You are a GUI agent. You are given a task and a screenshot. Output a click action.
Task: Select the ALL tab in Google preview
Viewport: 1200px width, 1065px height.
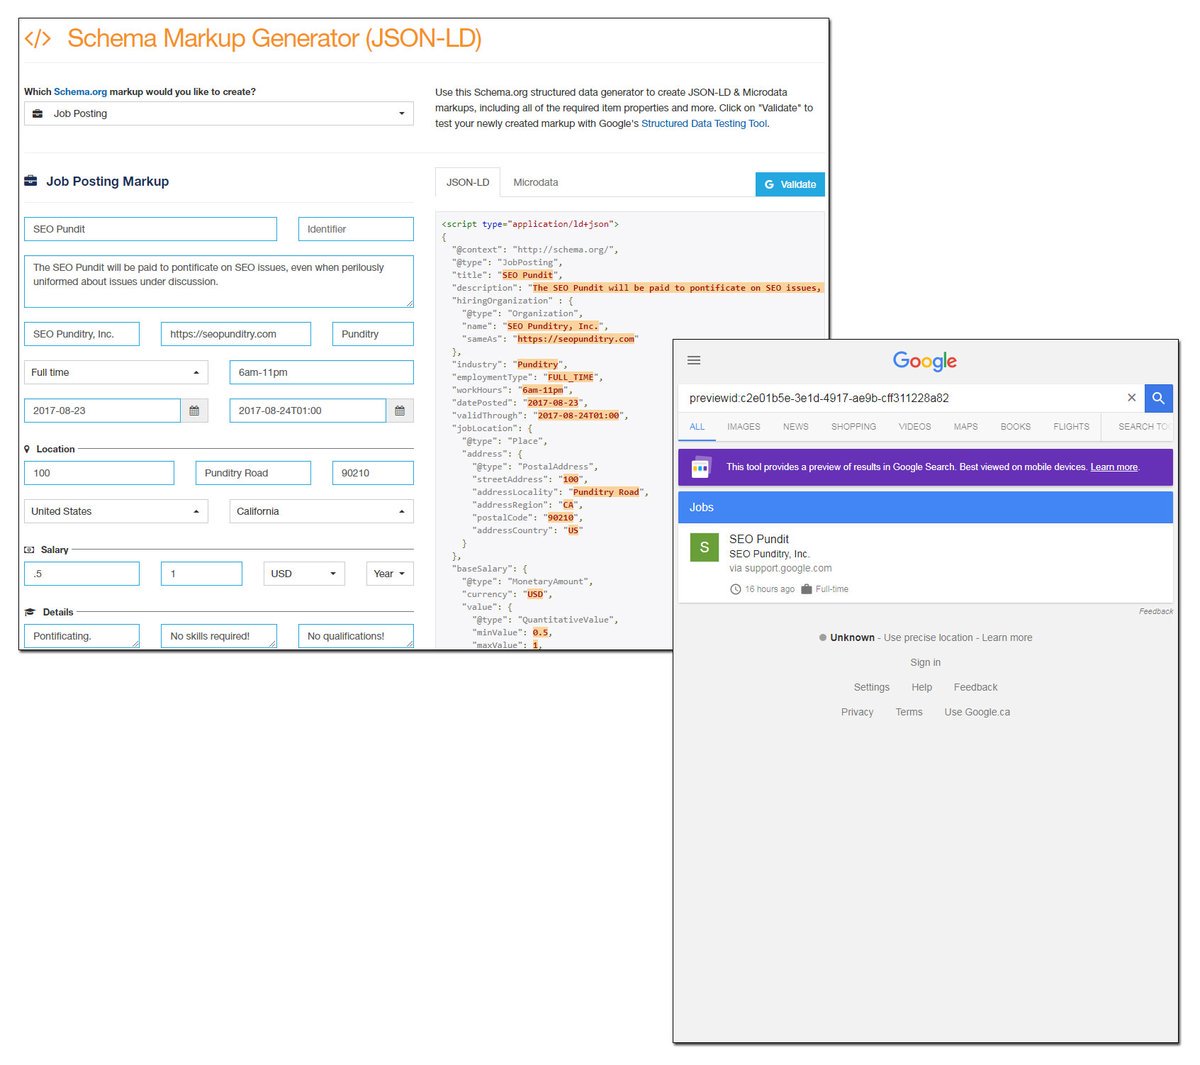[697, 427]
